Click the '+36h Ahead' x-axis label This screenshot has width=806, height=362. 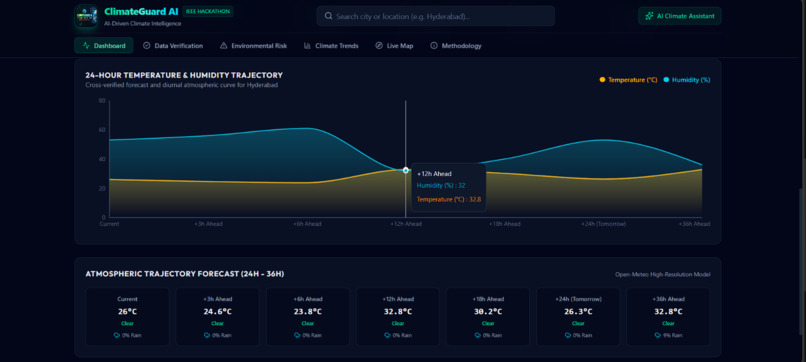(x=694, y=224)
